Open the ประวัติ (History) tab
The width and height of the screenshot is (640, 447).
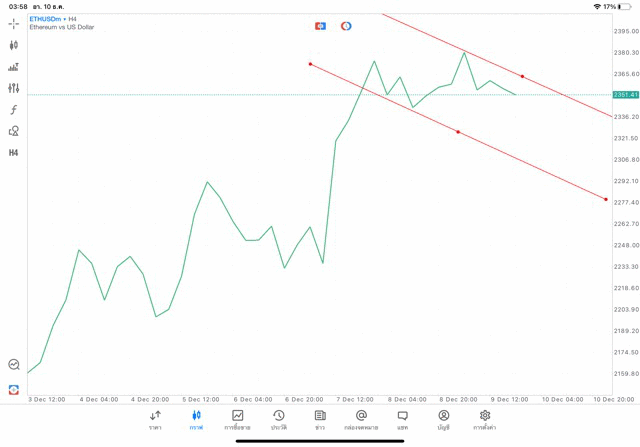click(279, 420)
